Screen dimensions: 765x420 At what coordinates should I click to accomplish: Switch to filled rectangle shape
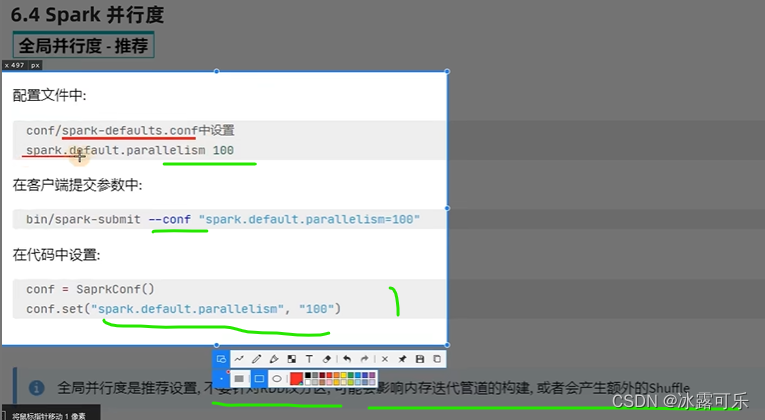point(239,379)
